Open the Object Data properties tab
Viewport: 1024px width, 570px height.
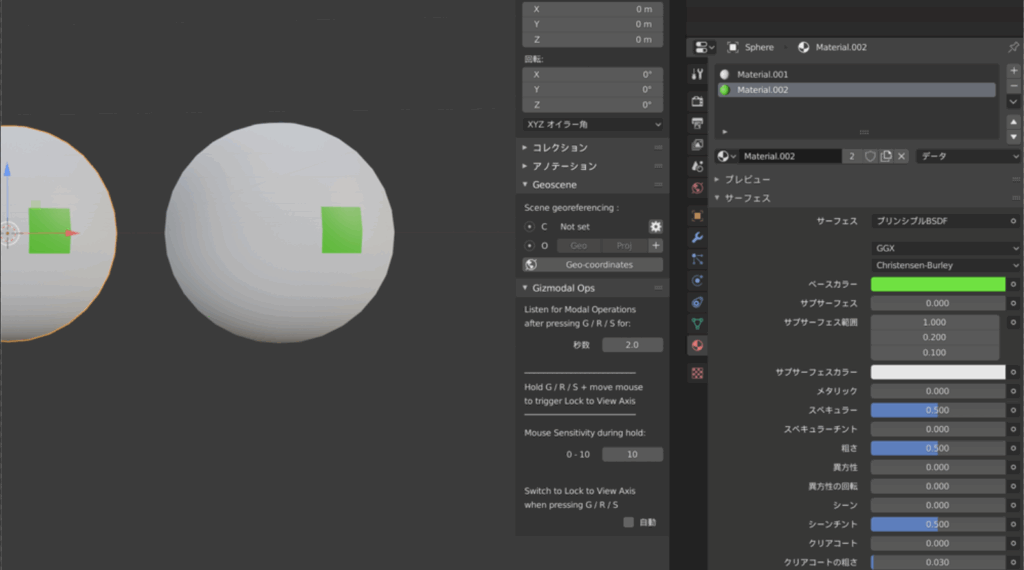pos(697,323)
